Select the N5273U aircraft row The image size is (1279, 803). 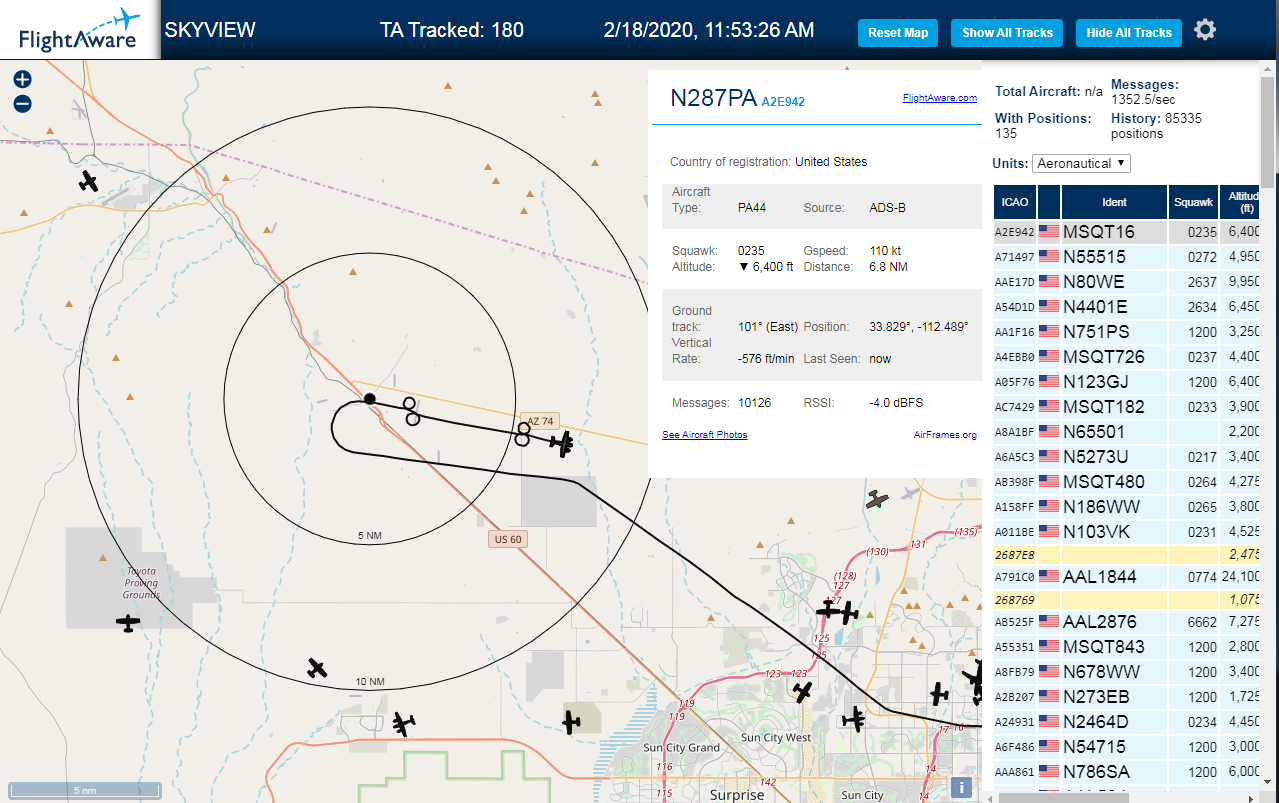pos(1127,457)
